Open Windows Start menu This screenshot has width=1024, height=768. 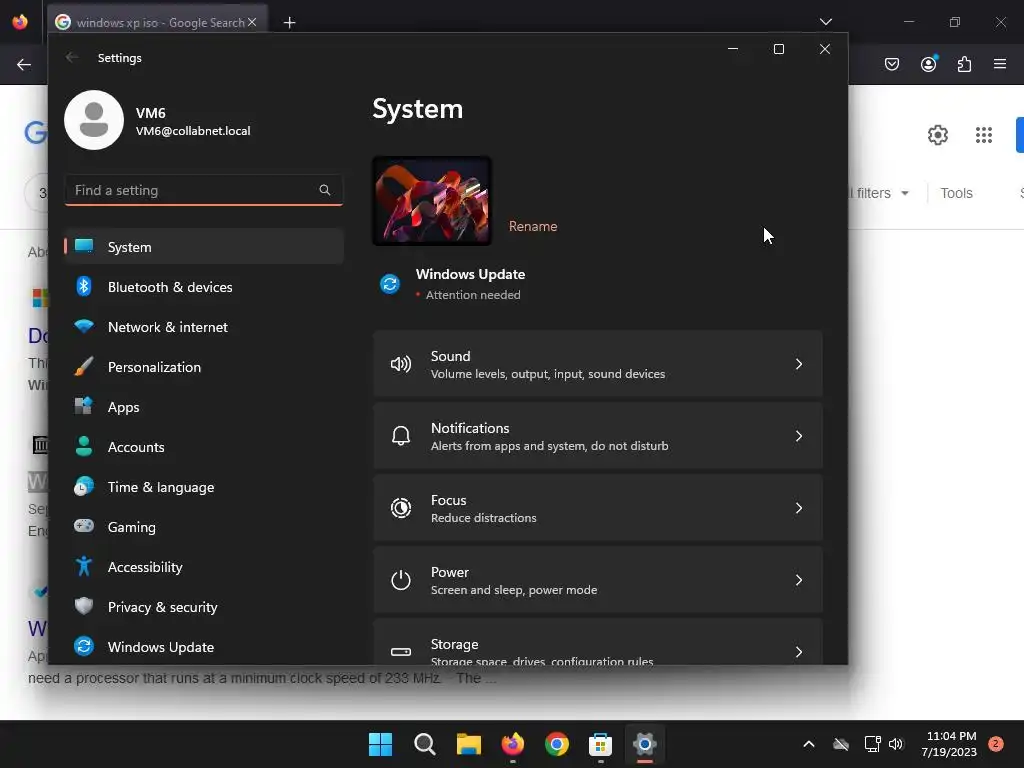[380, 744]
